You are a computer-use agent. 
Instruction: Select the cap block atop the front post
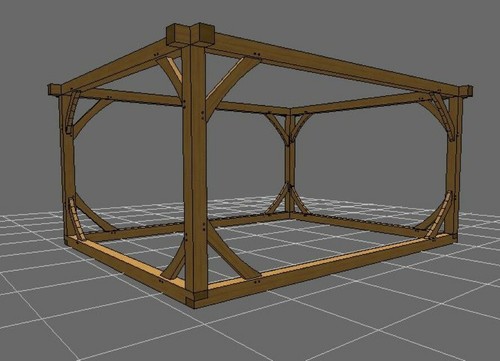click(189, 34)
